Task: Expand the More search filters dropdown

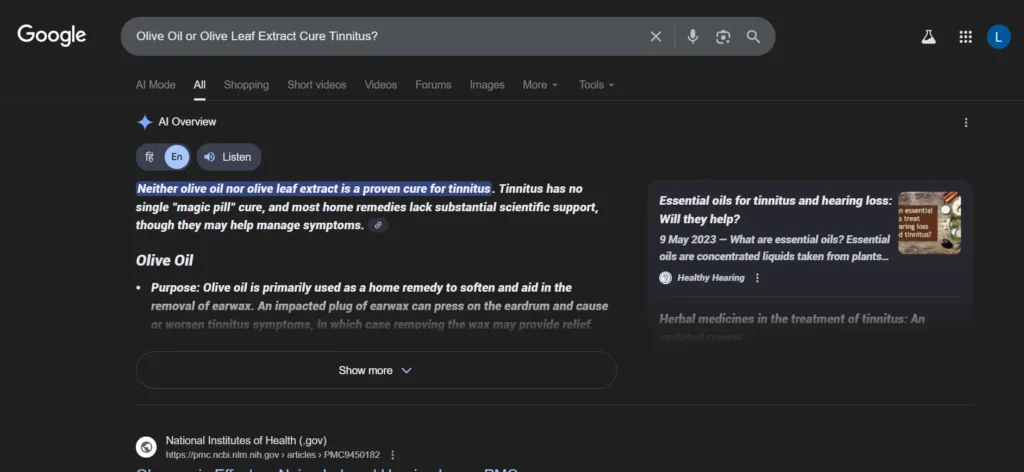Action: coord(540,85)
